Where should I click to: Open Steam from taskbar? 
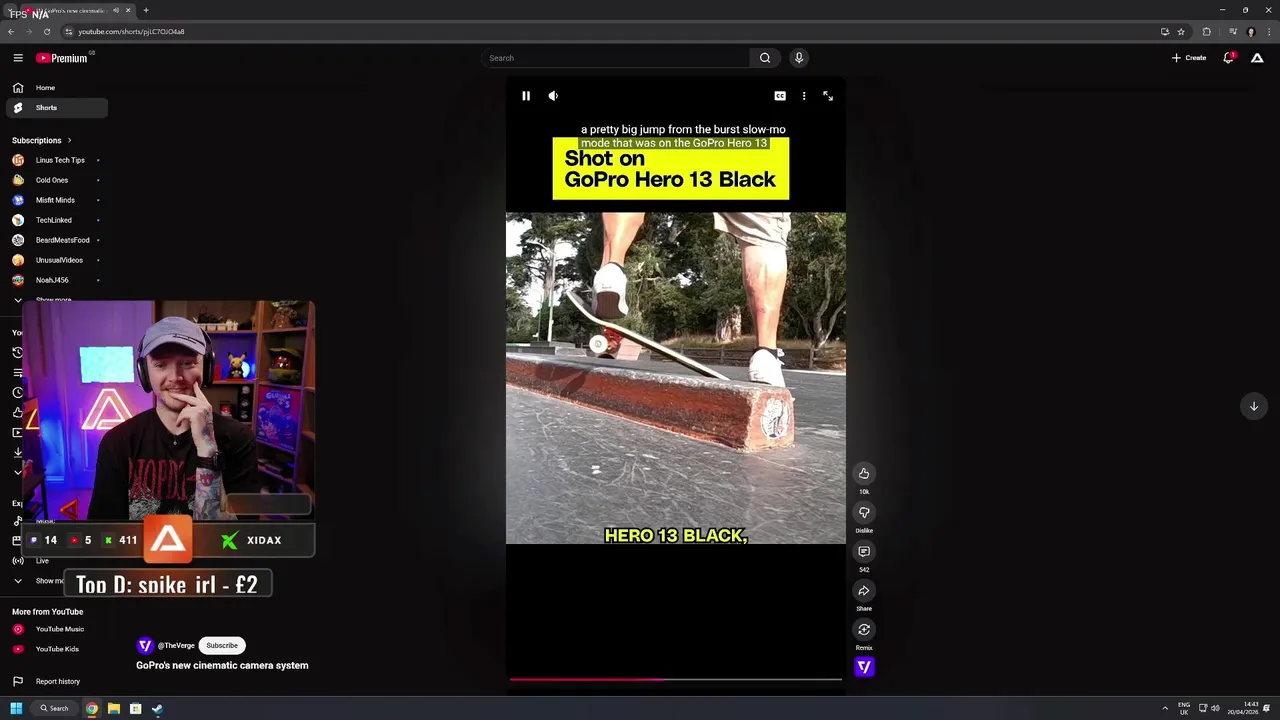pyautogui.click(x=157, y=709)
